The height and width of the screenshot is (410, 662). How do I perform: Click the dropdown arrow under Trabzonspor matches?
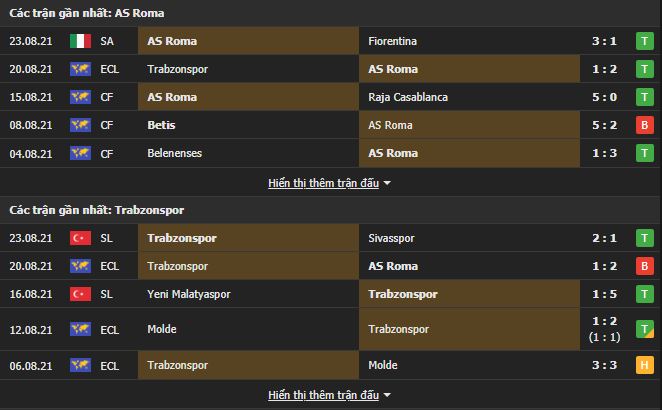(x=387, y=396)
